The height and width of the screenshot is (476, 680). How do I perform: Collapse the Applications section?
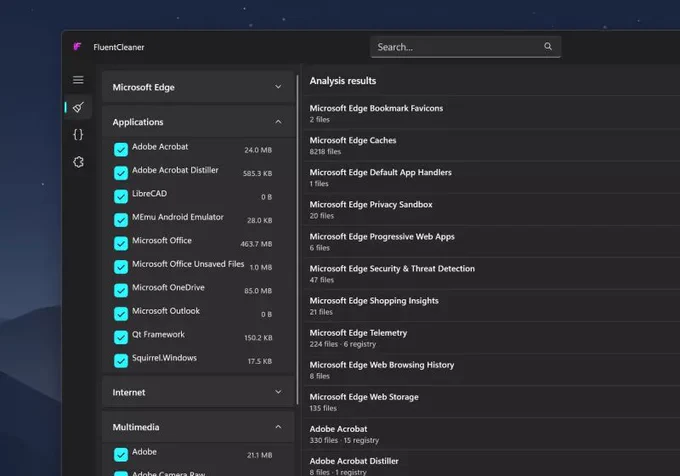coord(198,122)
